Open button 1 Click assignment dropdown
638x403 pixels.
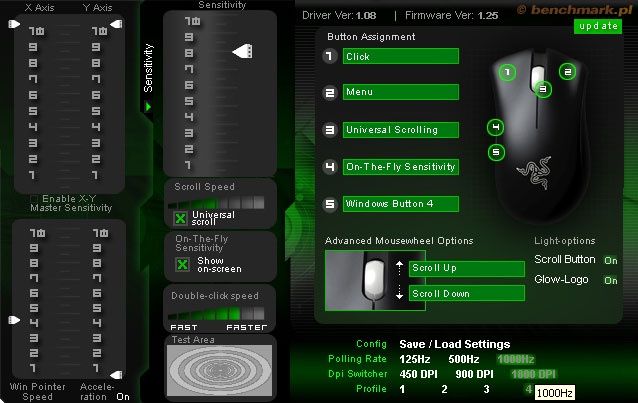click(x=401, y=56)
